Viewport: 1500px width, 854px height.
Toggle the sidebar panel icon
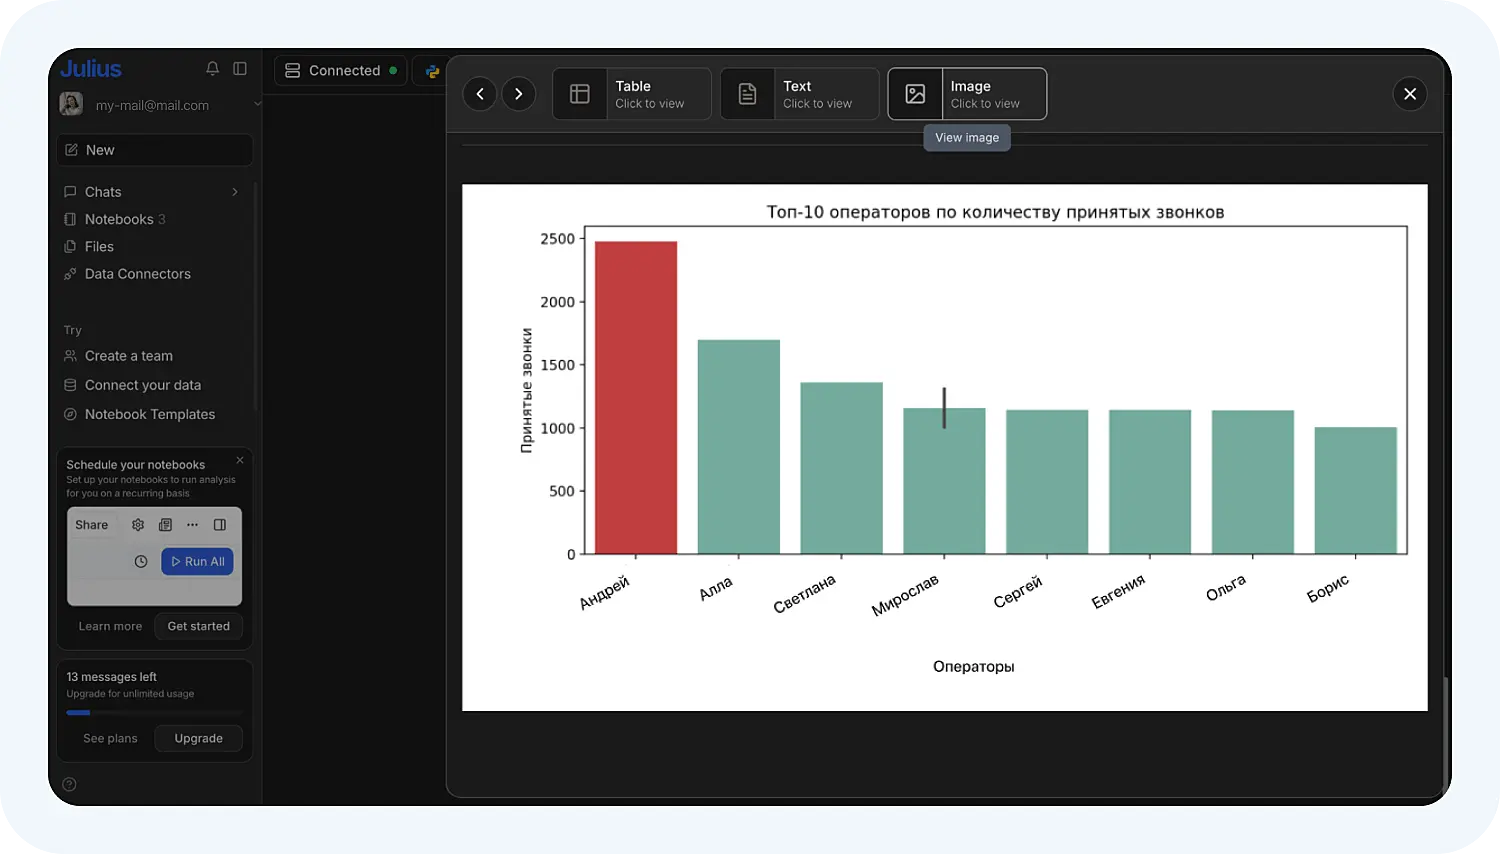(240, 69)
